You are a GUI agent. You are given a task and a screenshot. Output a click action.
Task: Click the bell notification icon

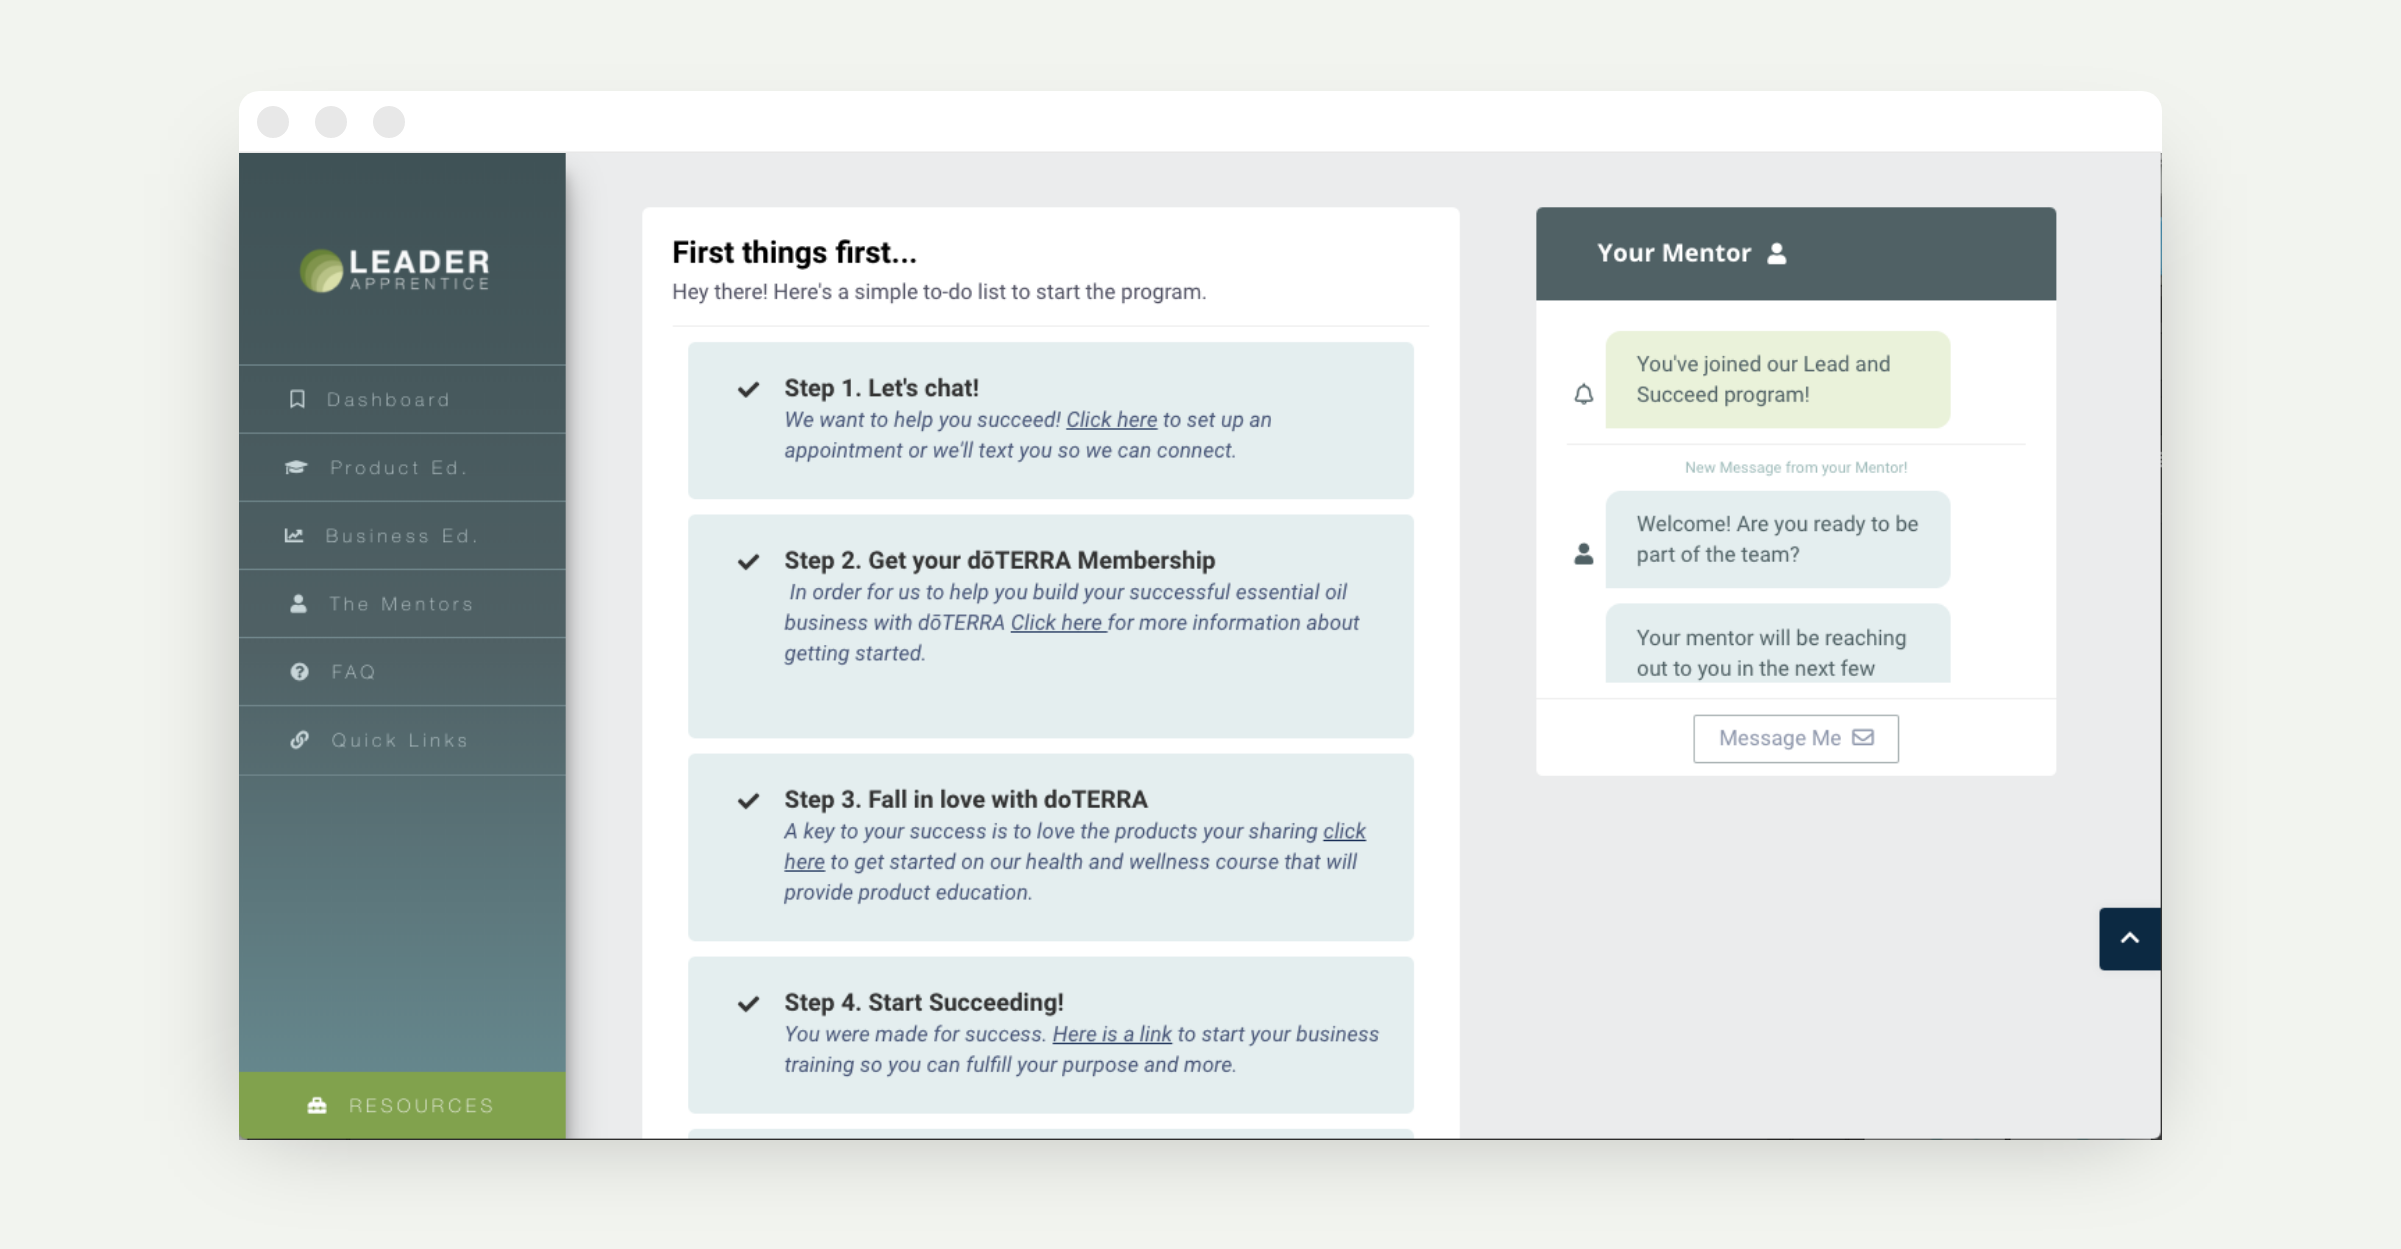[x=1583, y=394]
